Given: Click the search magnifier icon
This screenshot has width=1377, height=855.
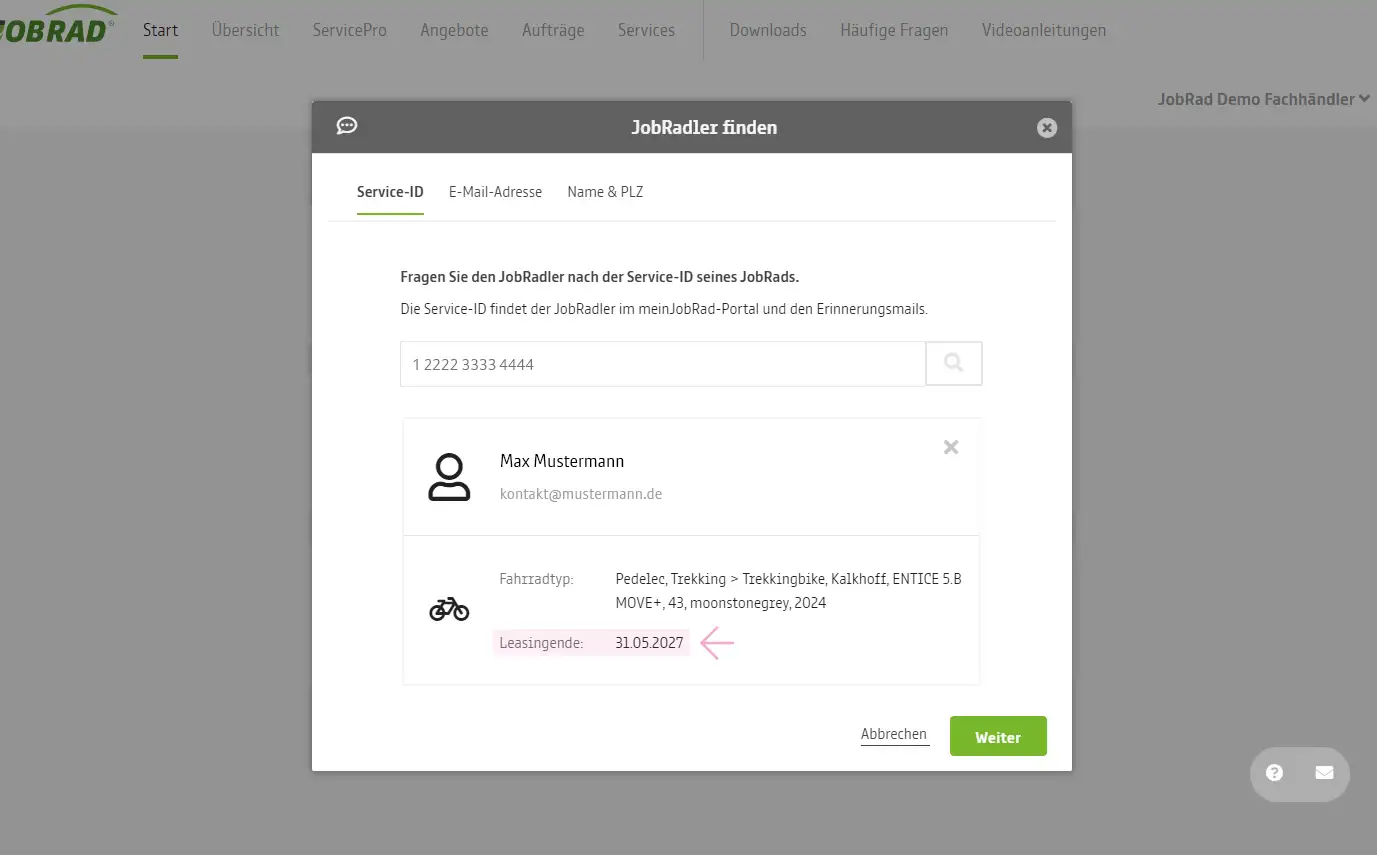Looking at the screenshot, I should coord(952,363).
